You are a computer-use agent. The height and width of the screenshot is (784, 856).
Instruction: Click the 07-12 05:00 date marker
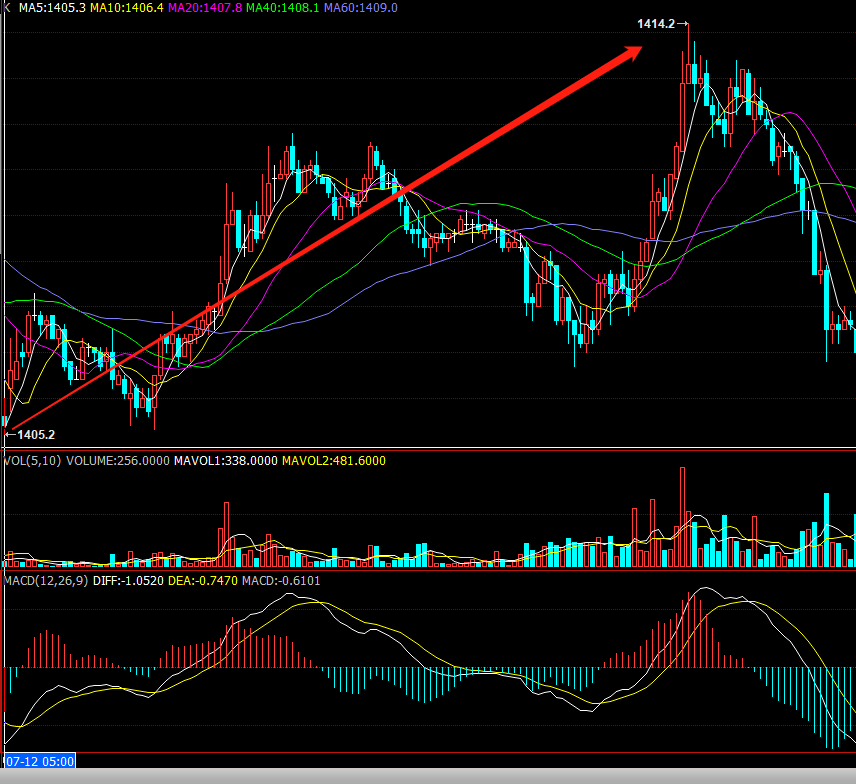click(x=39, y=761)
